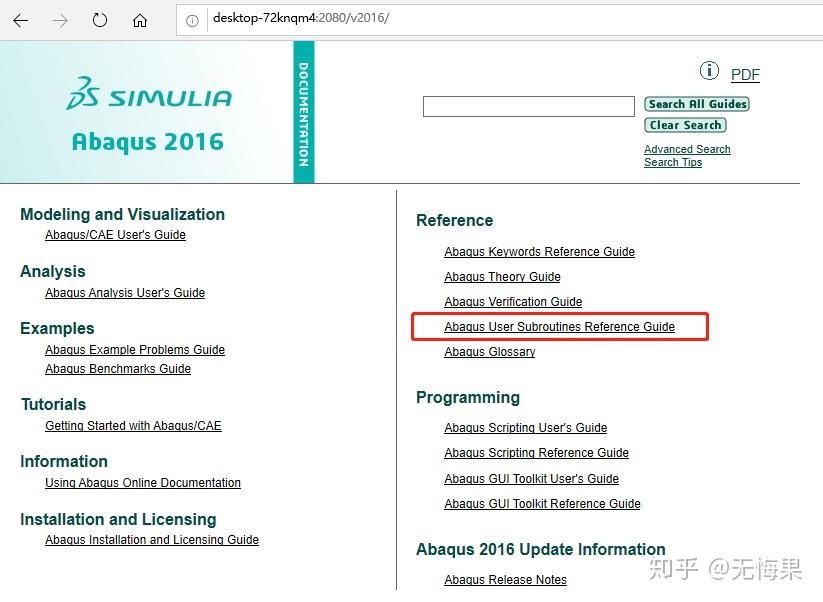Focus the documentation search text field
The height and width of the screenshot is (602, 823).
(x=529, y=106)
